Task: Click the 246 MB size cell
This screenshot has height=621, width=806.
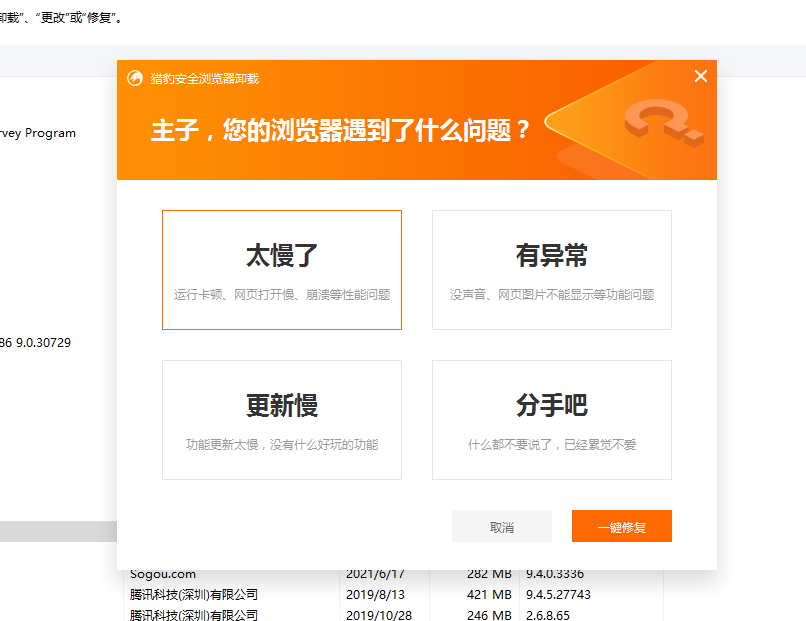Action: [489, 615]
